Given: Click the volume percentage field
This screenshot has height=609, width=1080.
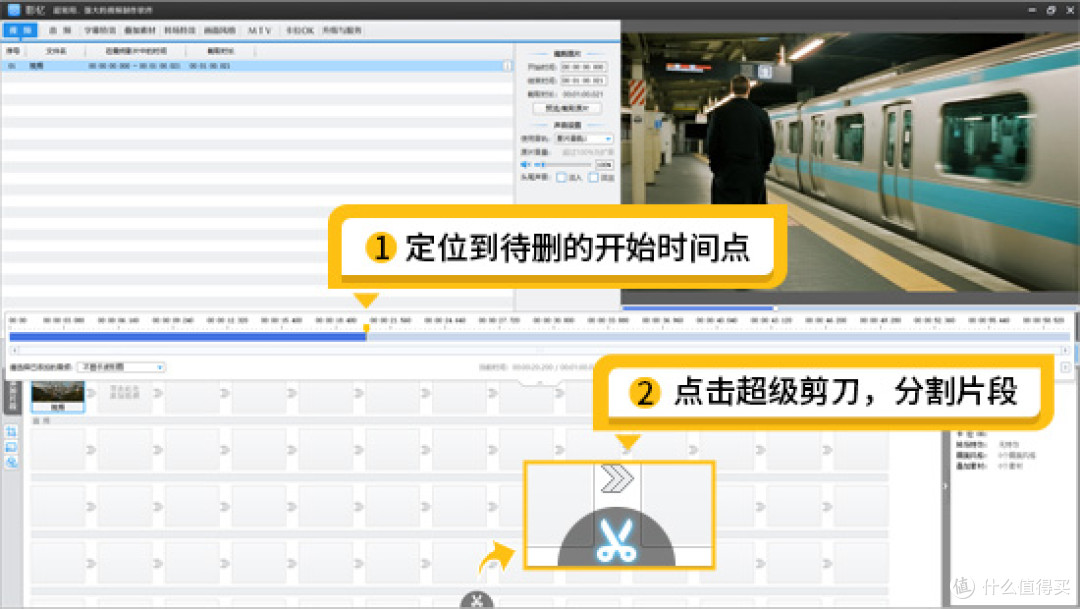Looking at the screenshot, I should click(604, 165).
